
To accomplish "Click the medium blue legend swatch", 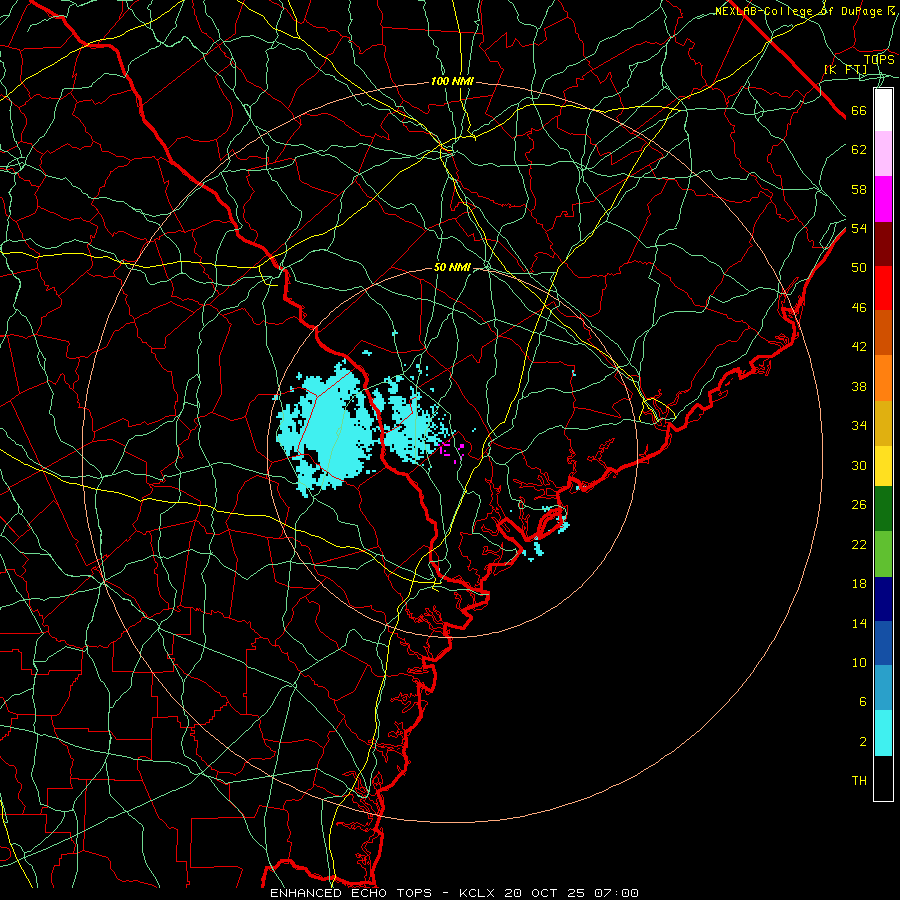I will pos(883,643).
